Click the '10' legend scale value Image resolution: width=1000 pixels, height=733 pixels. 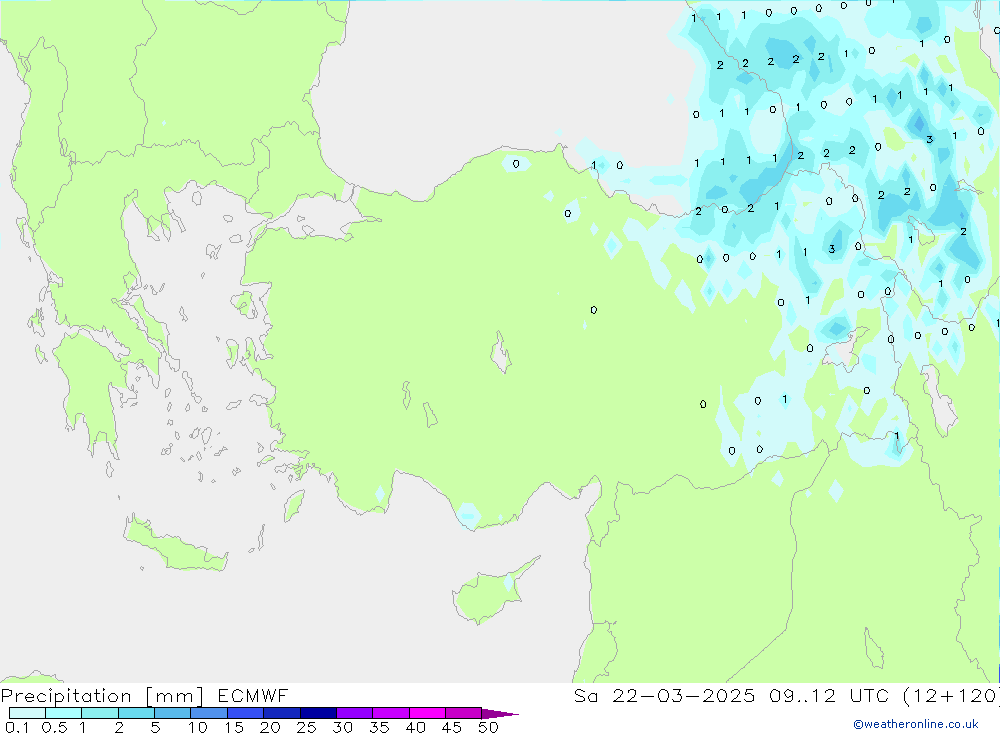[198, 727]
